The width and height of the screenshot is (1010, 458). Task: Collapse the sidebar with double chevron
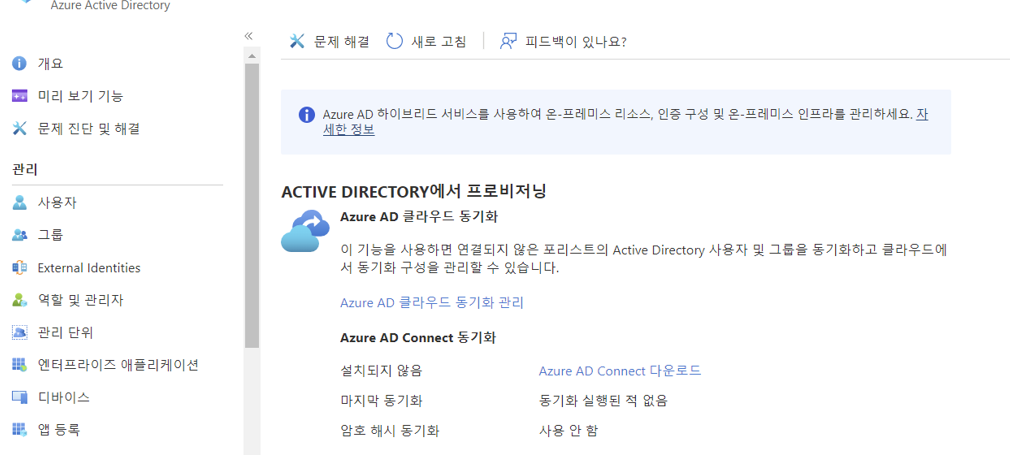pos(249,36)
